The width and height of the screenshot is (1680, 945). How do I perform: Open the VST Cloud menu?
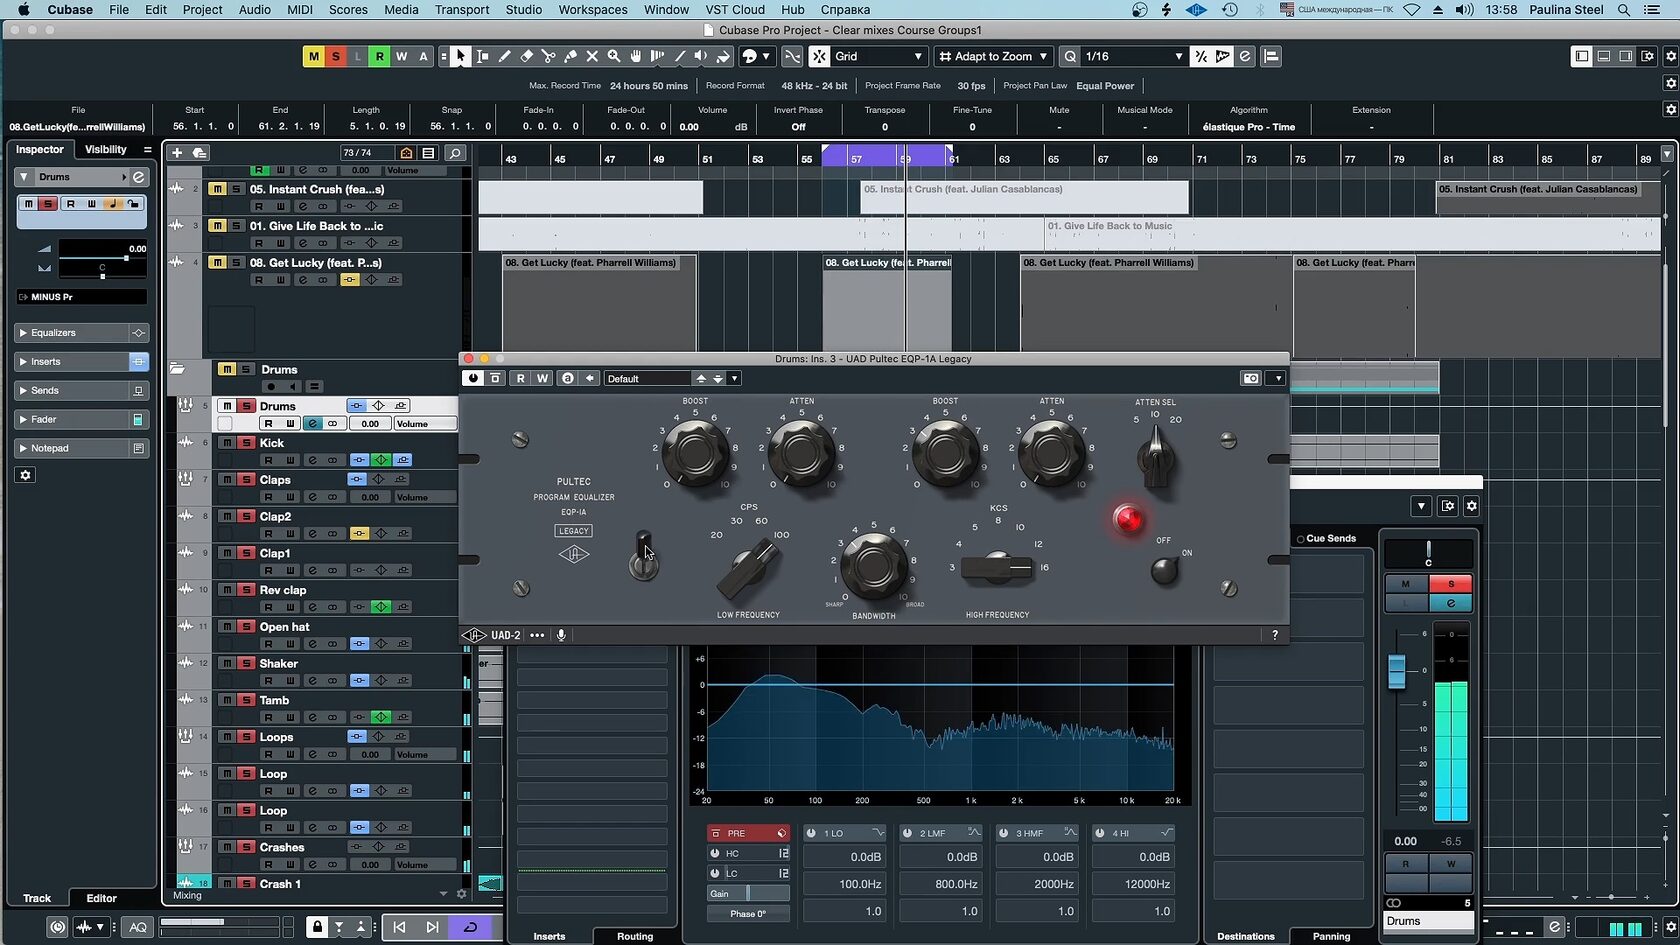pos(735,10)
